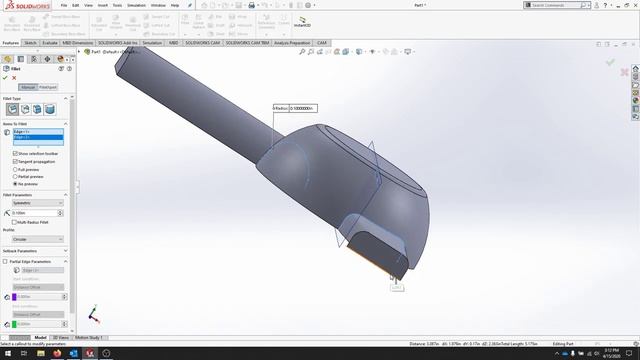This screenshot has width=640, height=360.
Task: Select Face Fillet type
Action: (x=38, y=109)
